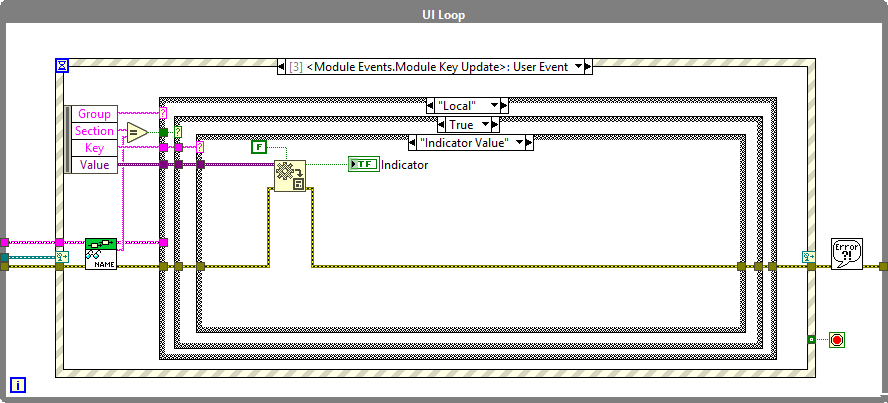Open the True case selector dropdown
888x403 pixels.
[x=485, y=125]
